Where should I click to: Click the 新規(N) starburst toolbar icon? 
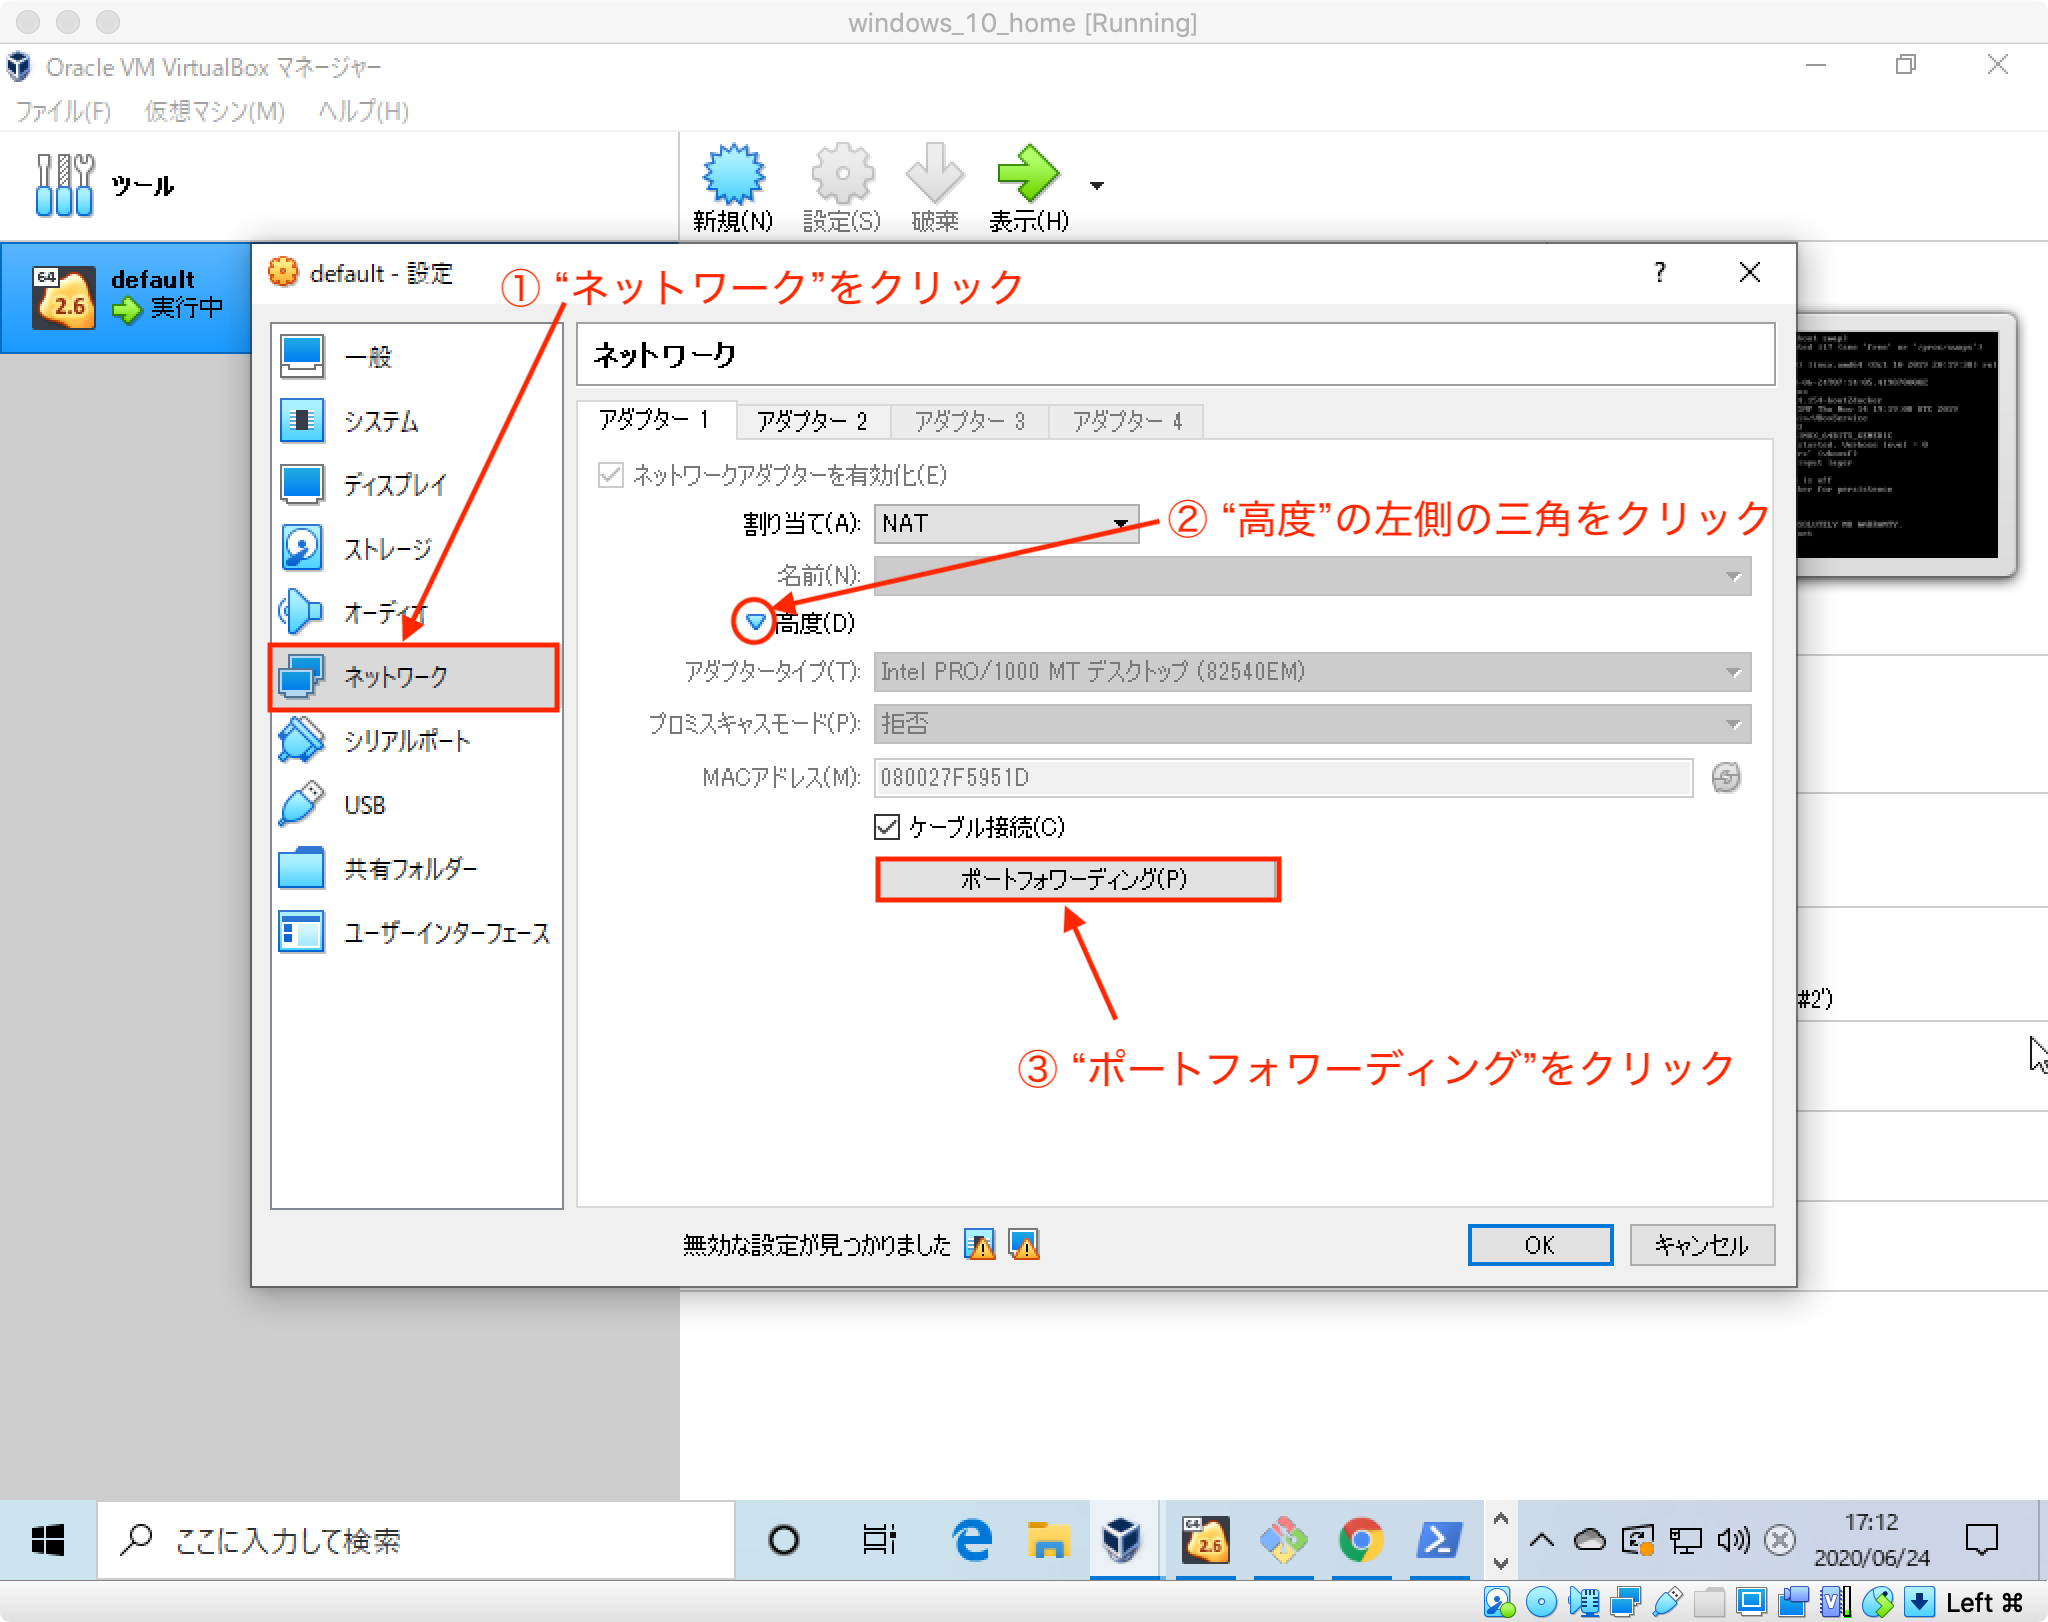pyautogui.click(x=733, y=176)
